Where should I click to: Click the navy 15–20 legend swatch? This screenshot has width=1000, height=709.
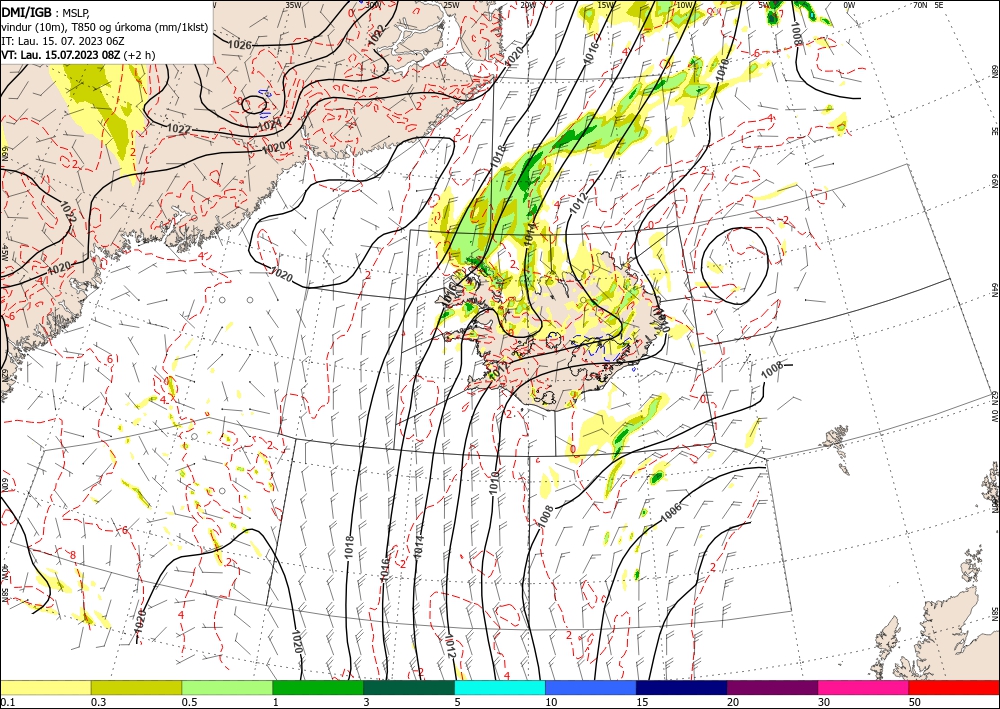(x=682, y=687)
